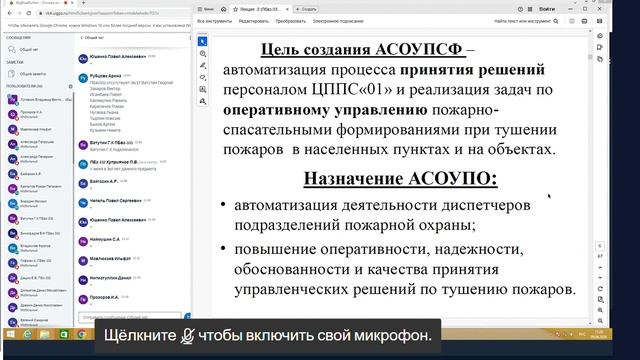
Task: Open the stamp signature tool in Acrobat toolbar
Action: pyautogui.click(x=203, y=101)
